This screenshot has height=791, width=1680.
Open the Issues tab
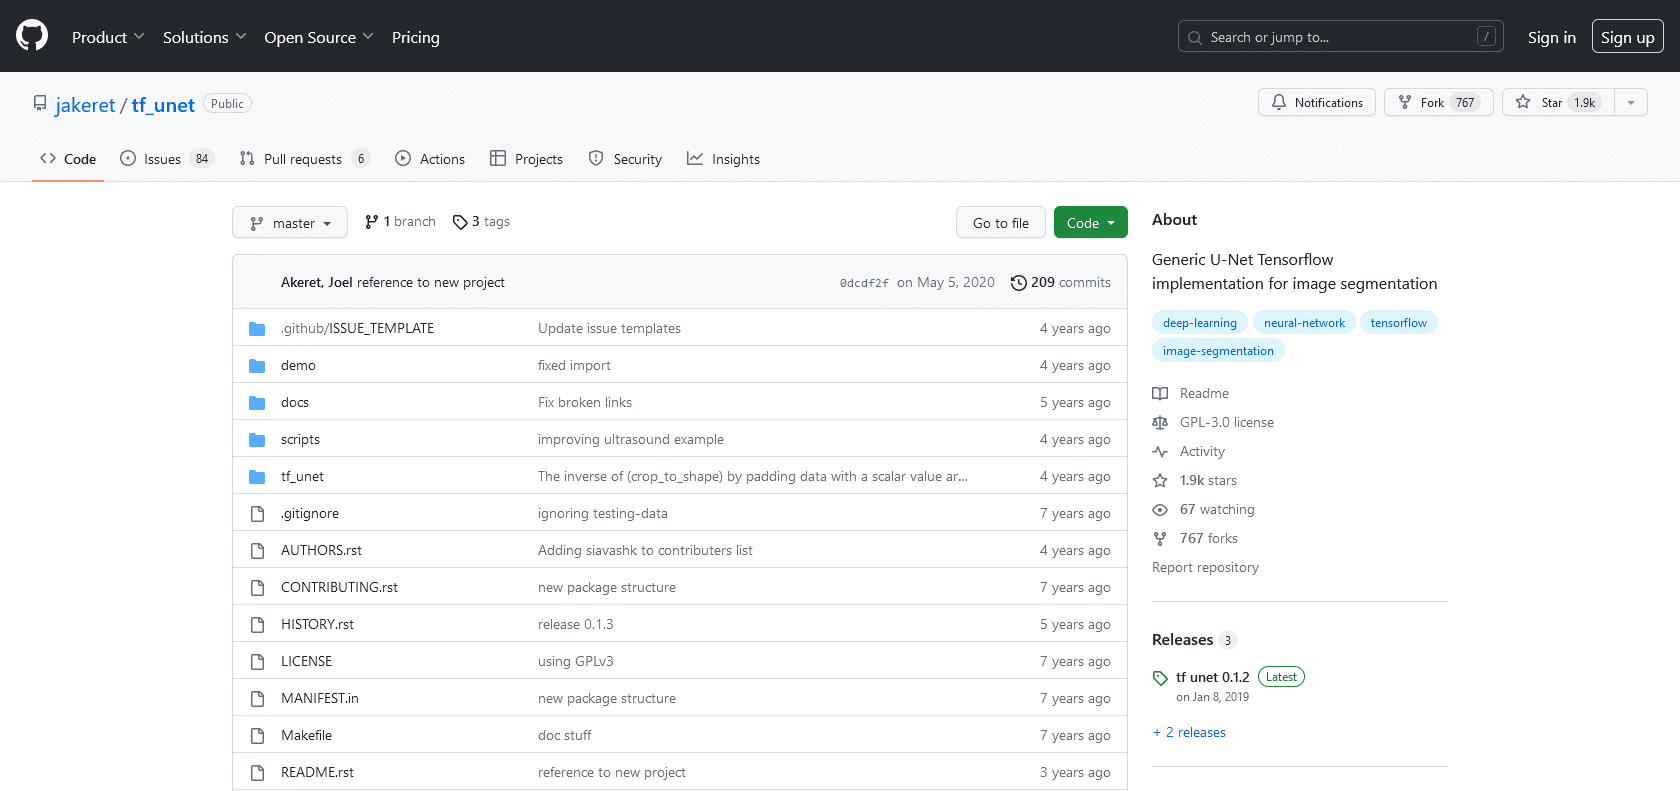pyautogui.click(x=166, y=159)
